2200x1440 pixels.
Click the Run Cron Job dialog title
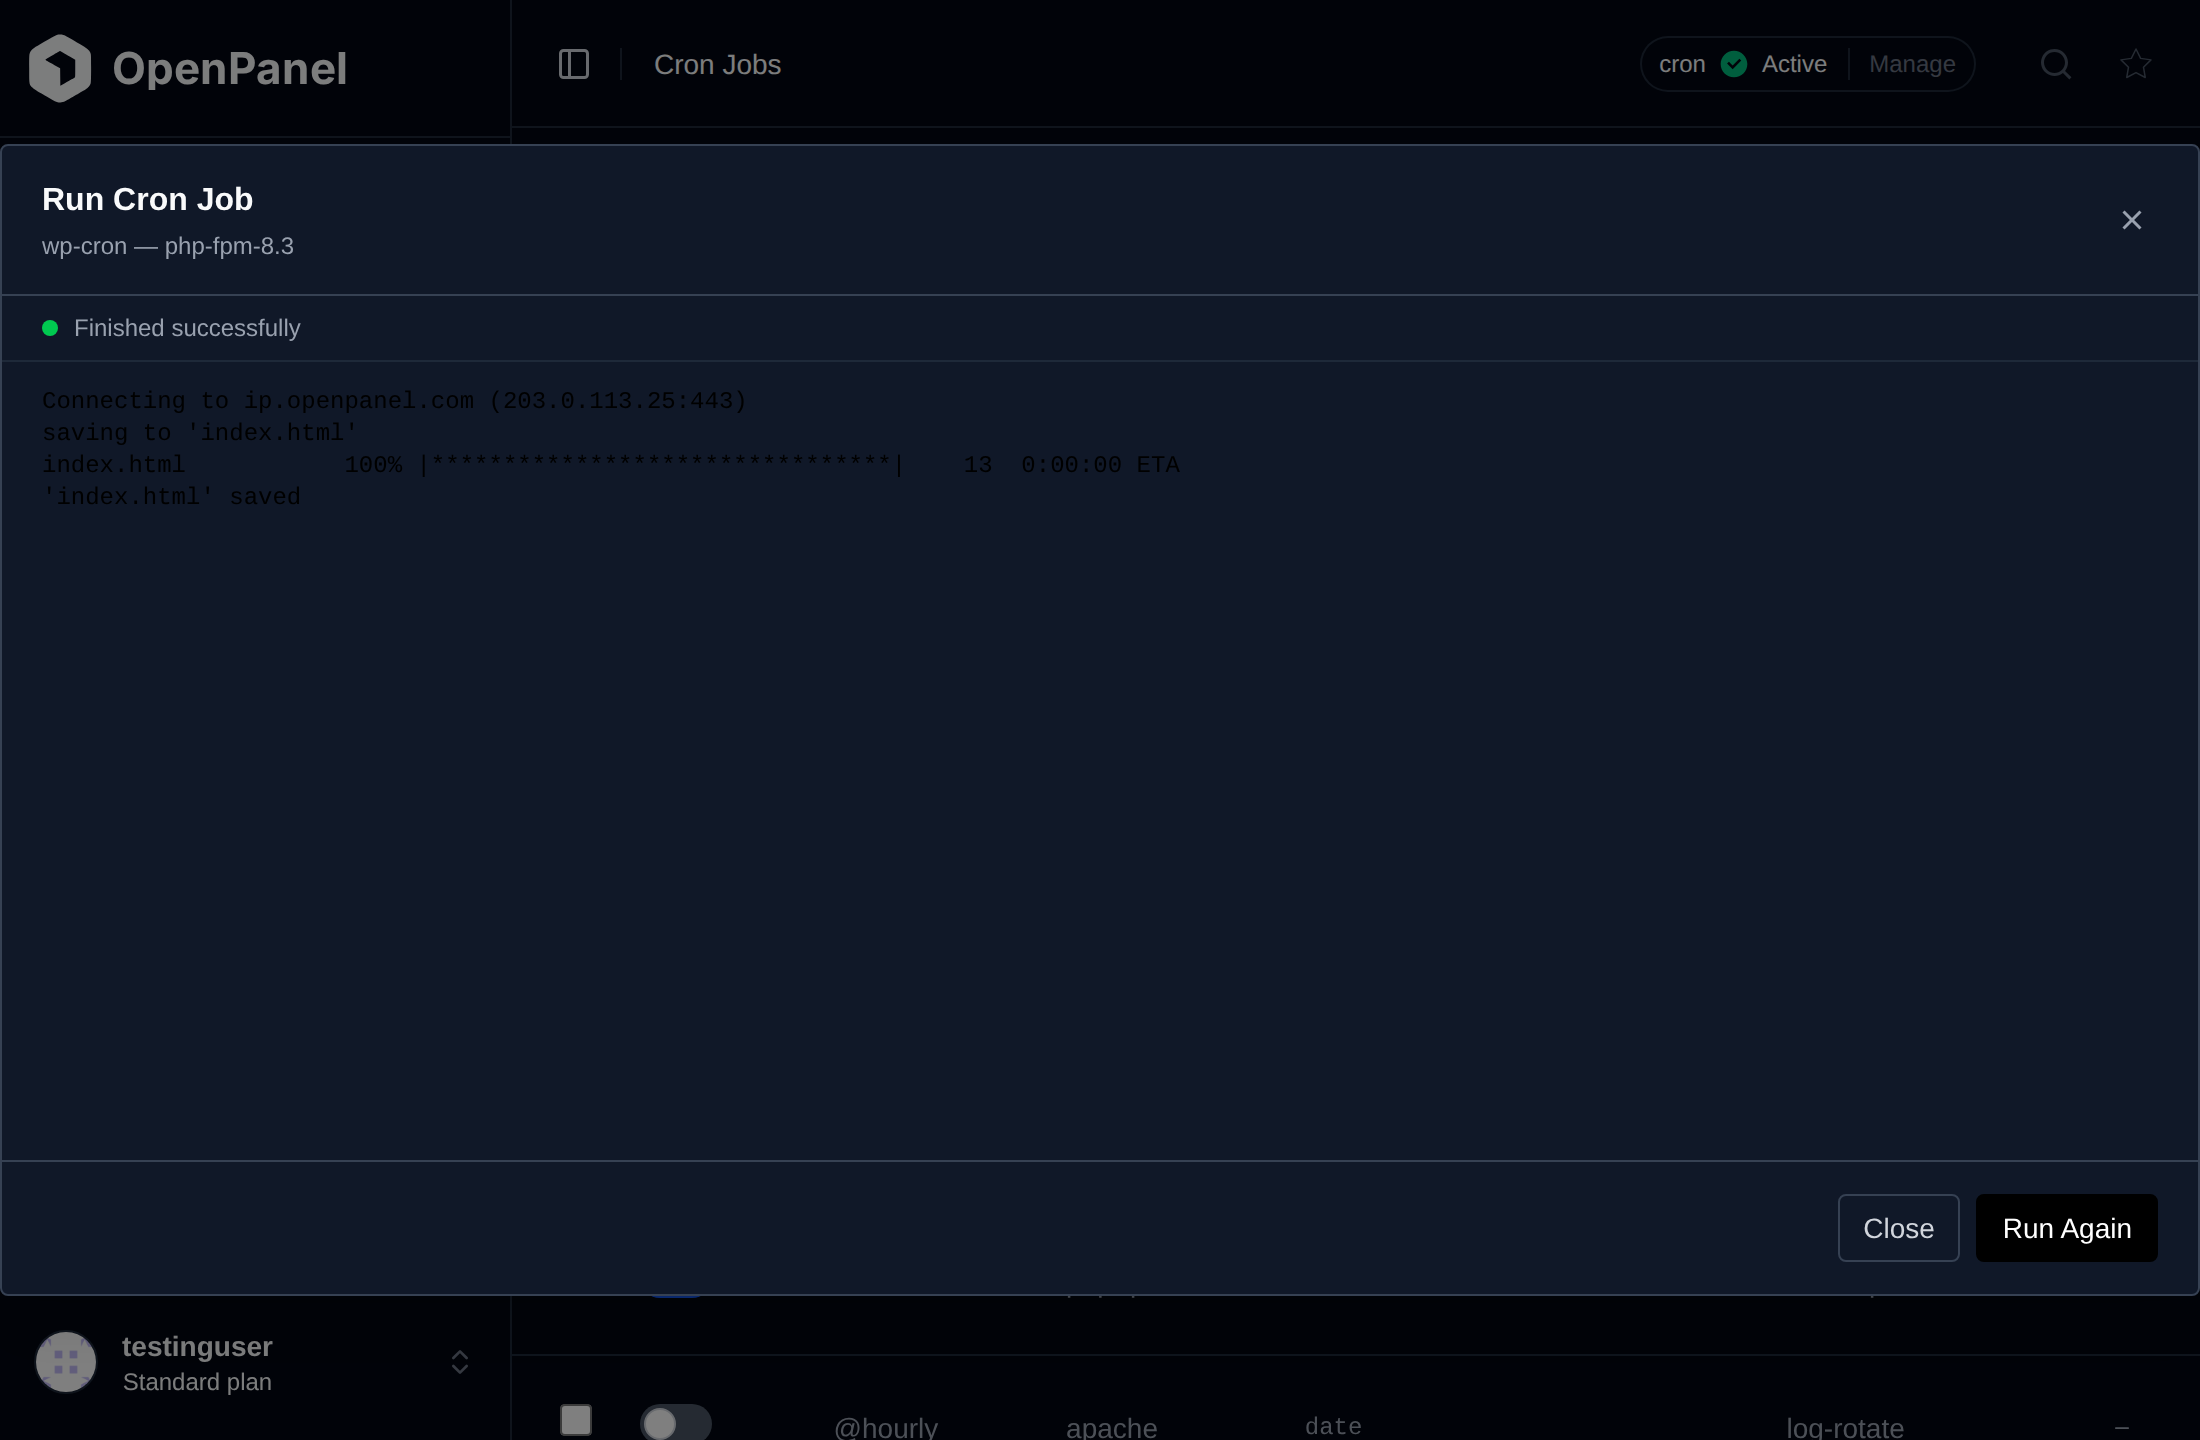147,199
